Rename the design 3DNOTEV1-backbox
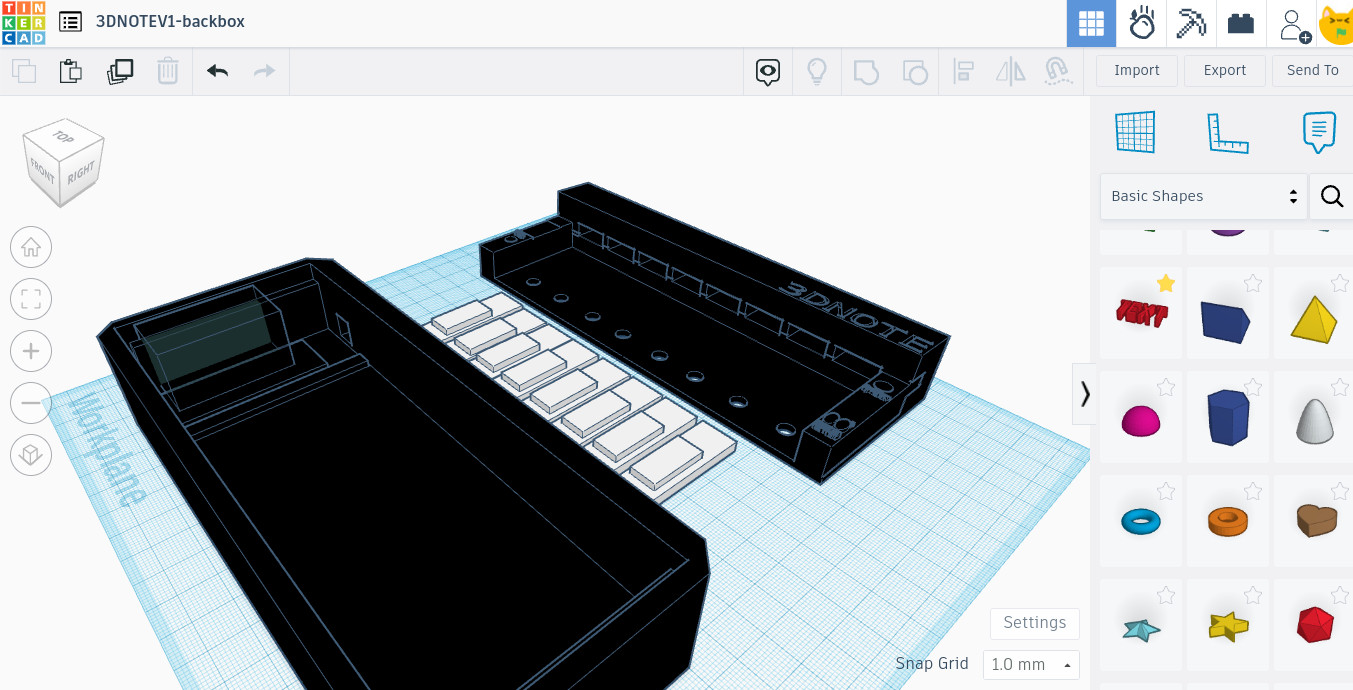This screenshot has width=1353, height=690. (171, 21)
